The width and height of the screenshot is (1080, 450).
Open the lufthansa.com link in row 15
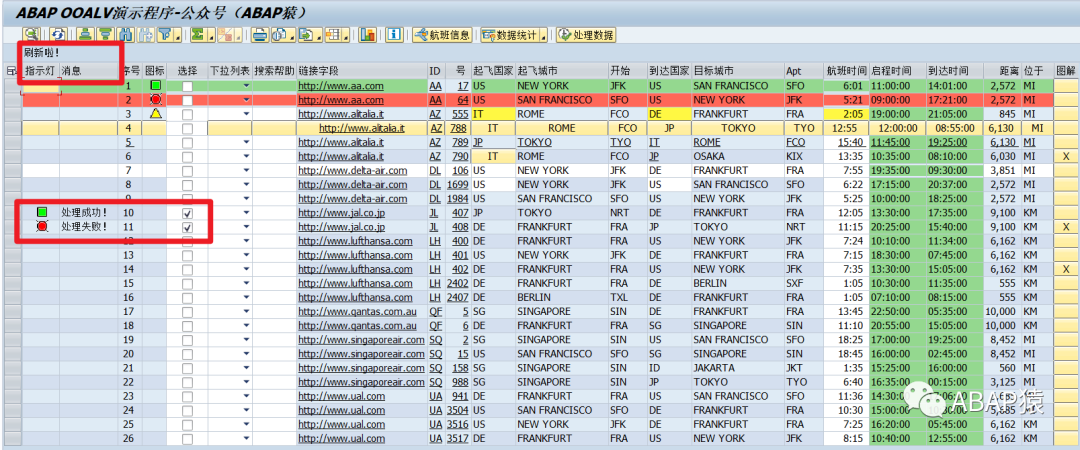[355, 283]
